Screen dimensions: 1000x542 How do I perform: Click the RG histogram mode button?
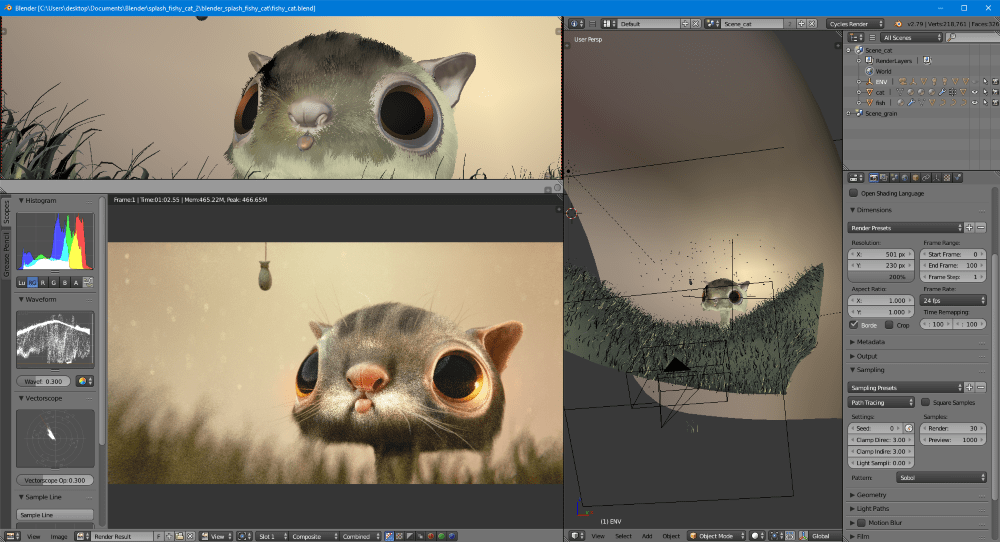point(33,282)
